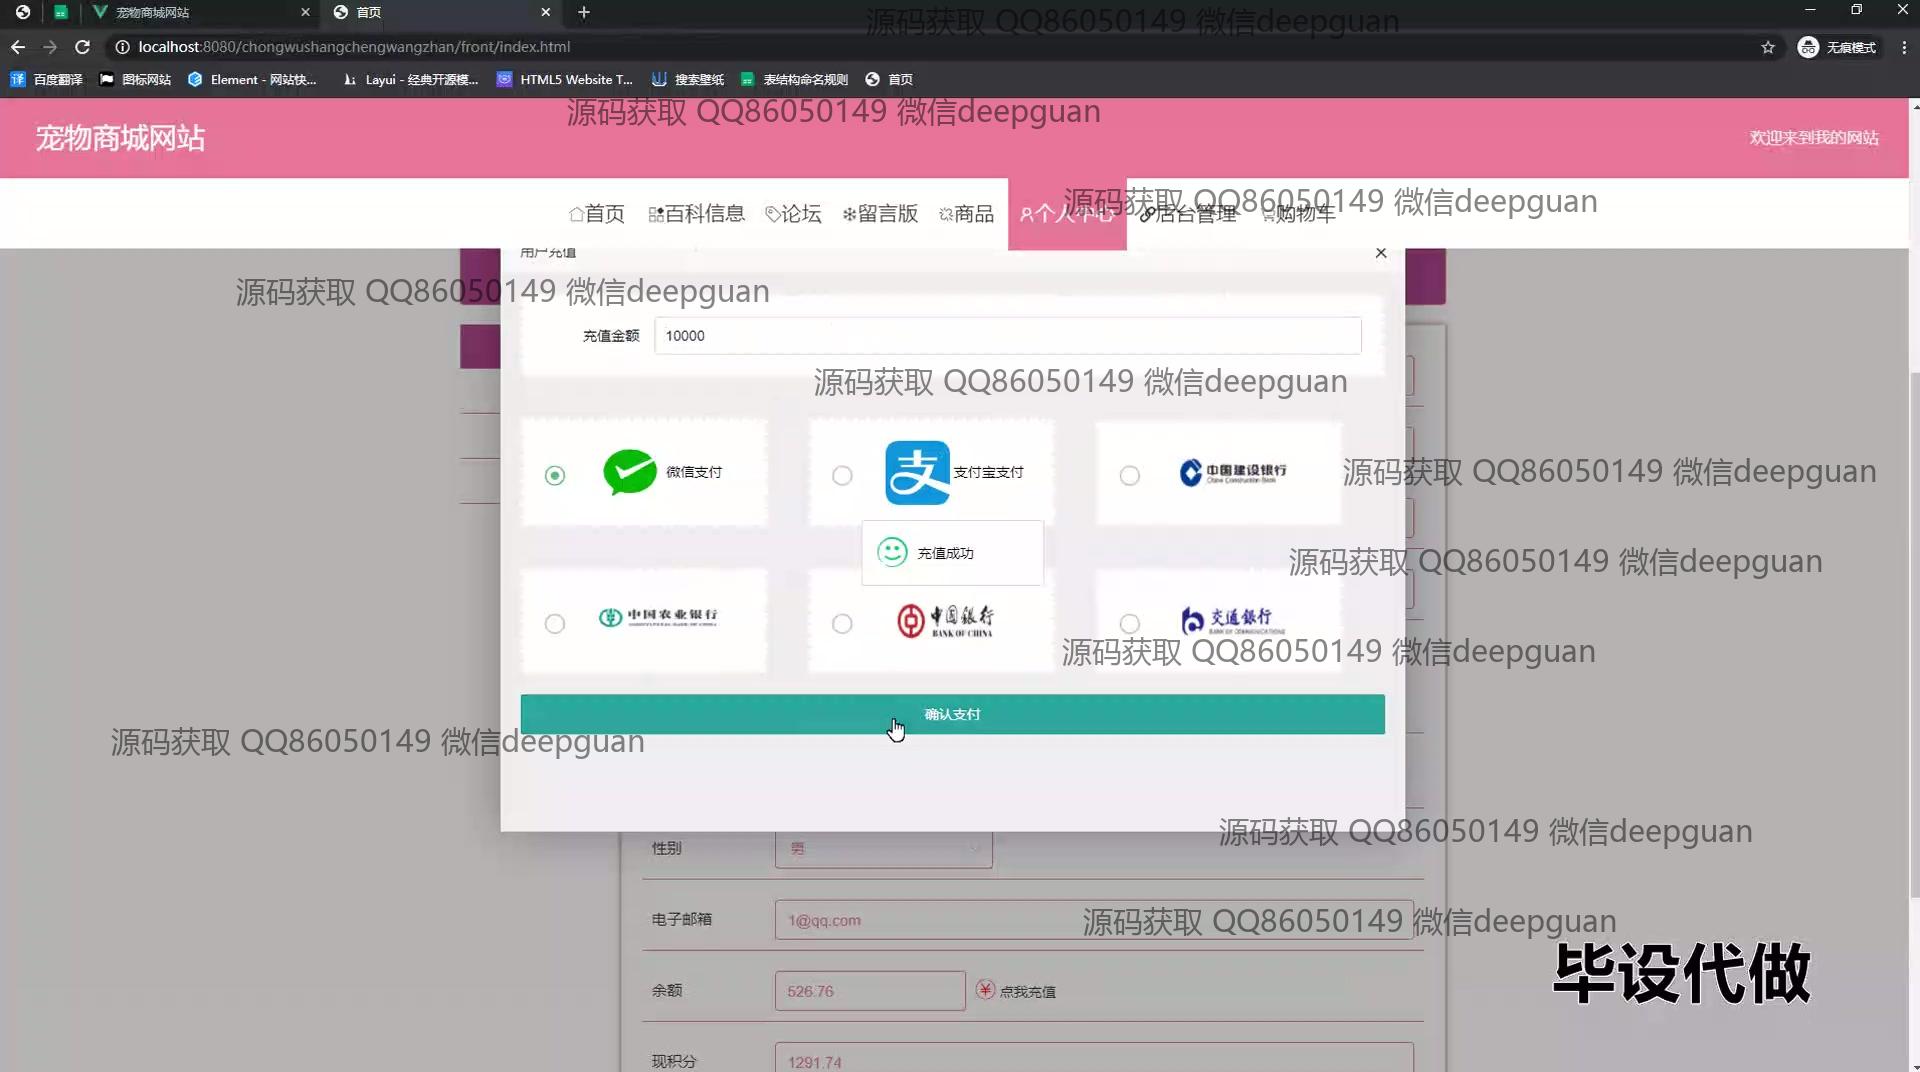Click the site info icon in address bar
Screen dimensions: 1920x1072
point(122,47)
